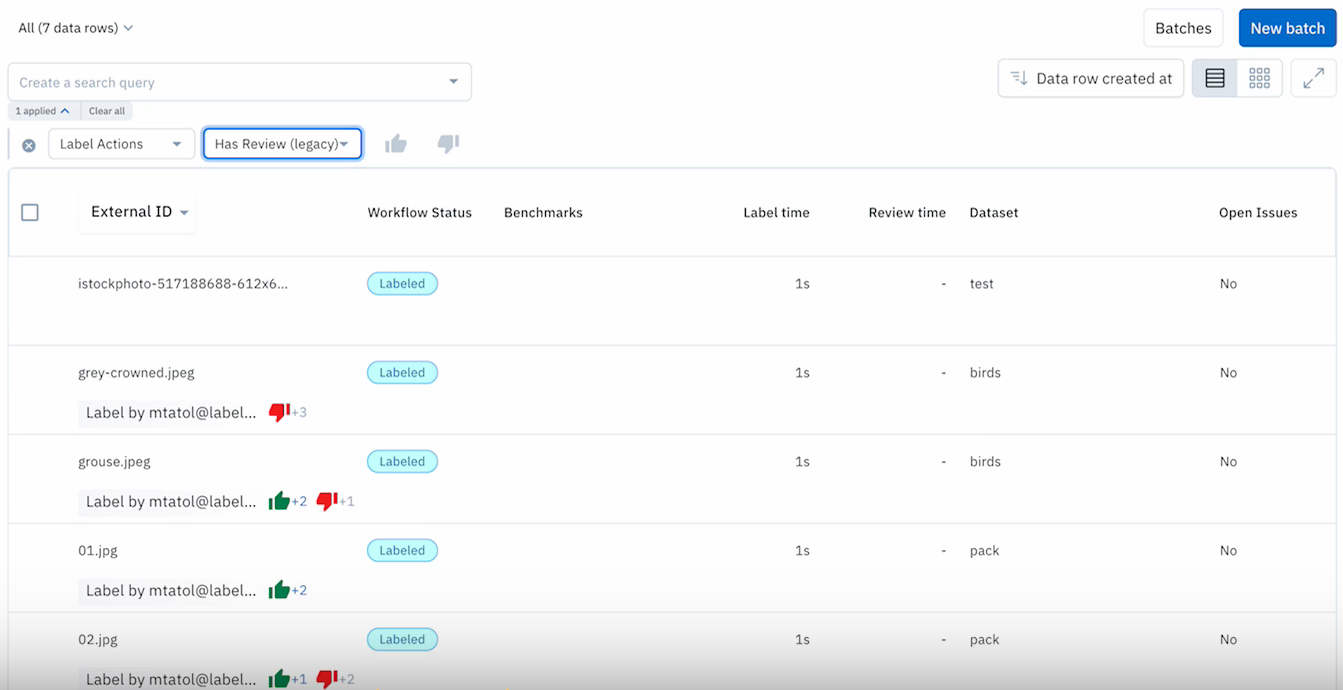Image resolution: width=1343 pixels, height=690 pixels.
Task: Click green thumbs up on grouse.jpeg row
Action: [279, 501]
